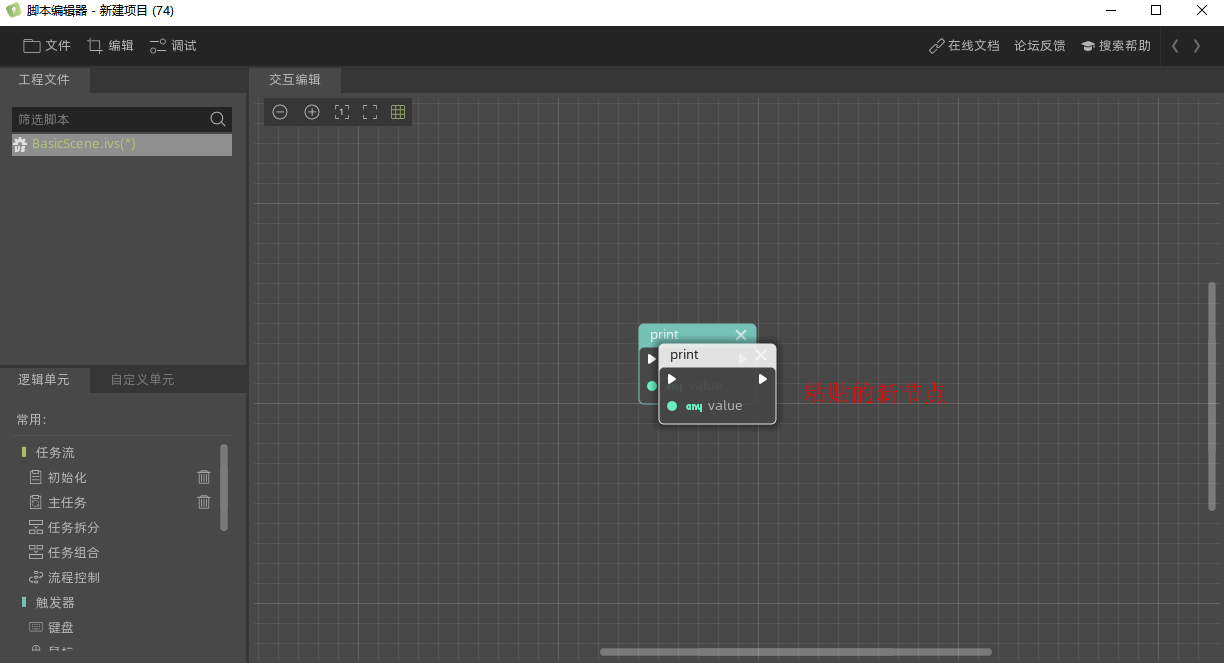Select the 交互编辑 tab
Viewport: 1224px width, 663px height.
point(295,79)
